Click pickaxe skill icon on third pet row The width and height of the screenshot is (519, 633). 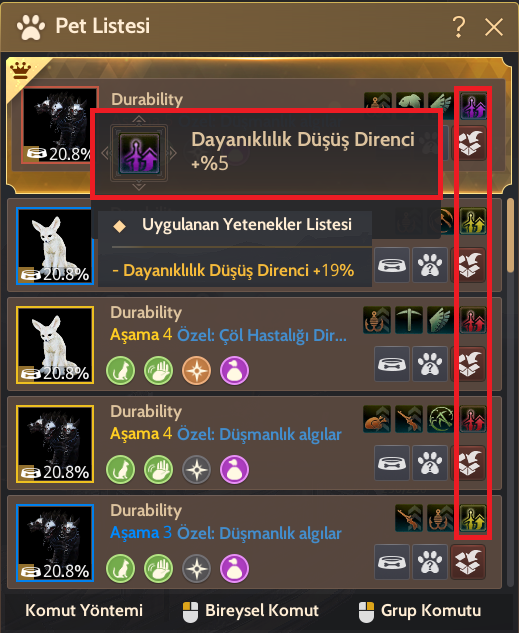tap(409, 320)
